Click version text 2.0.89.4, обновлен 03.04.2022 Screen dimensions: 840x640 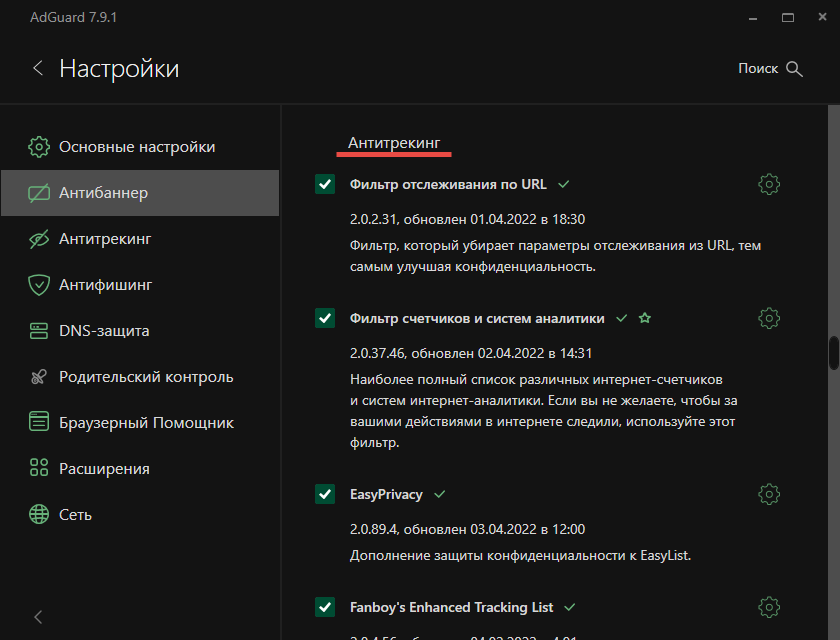(467, 529)
